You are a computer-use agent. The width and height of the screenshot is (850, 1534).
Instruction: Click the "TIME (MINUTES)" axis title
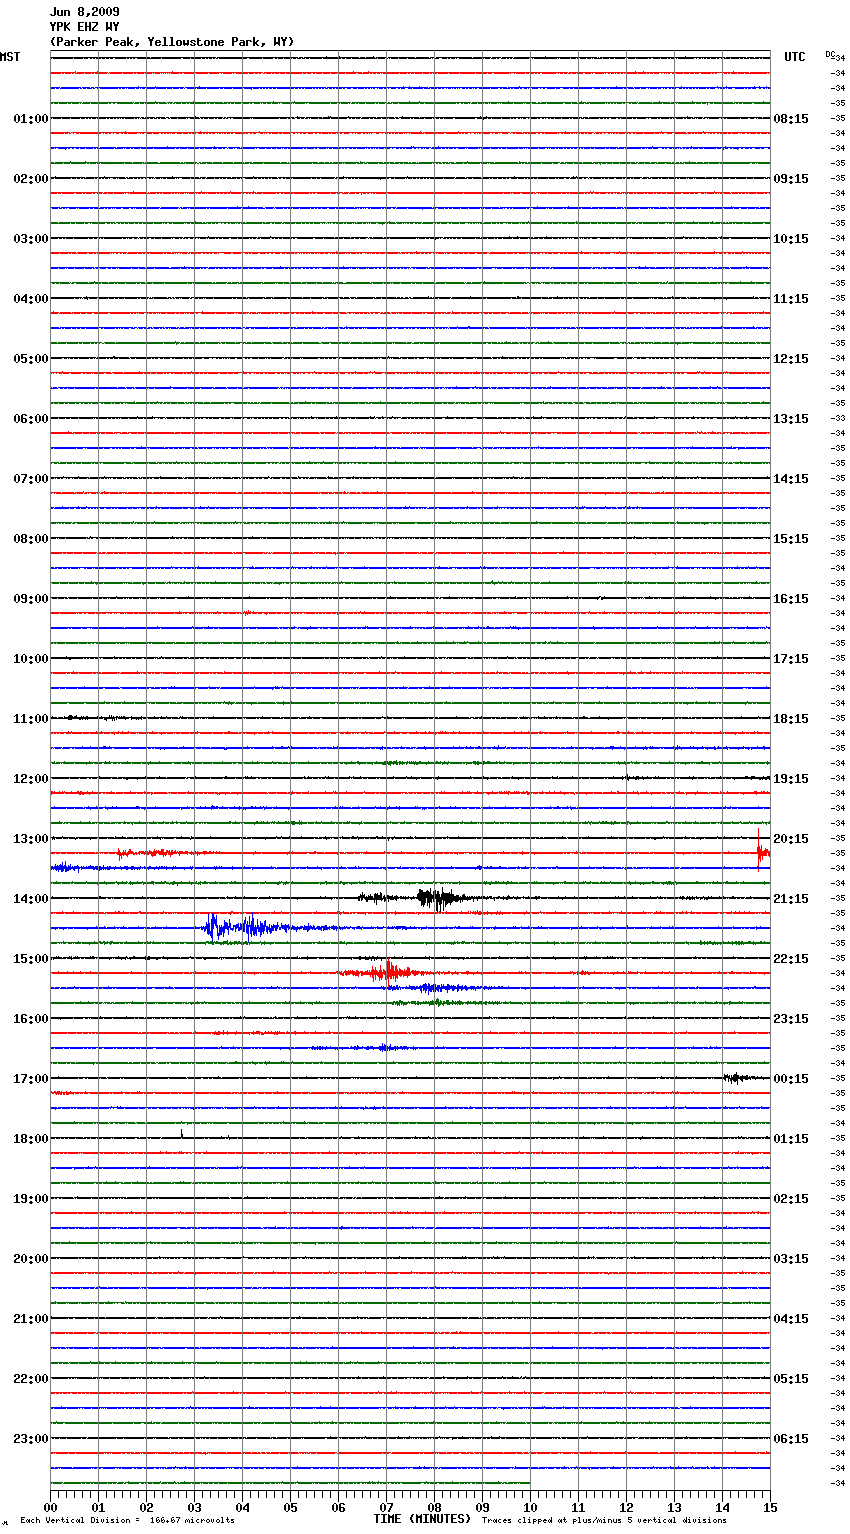422,1519
